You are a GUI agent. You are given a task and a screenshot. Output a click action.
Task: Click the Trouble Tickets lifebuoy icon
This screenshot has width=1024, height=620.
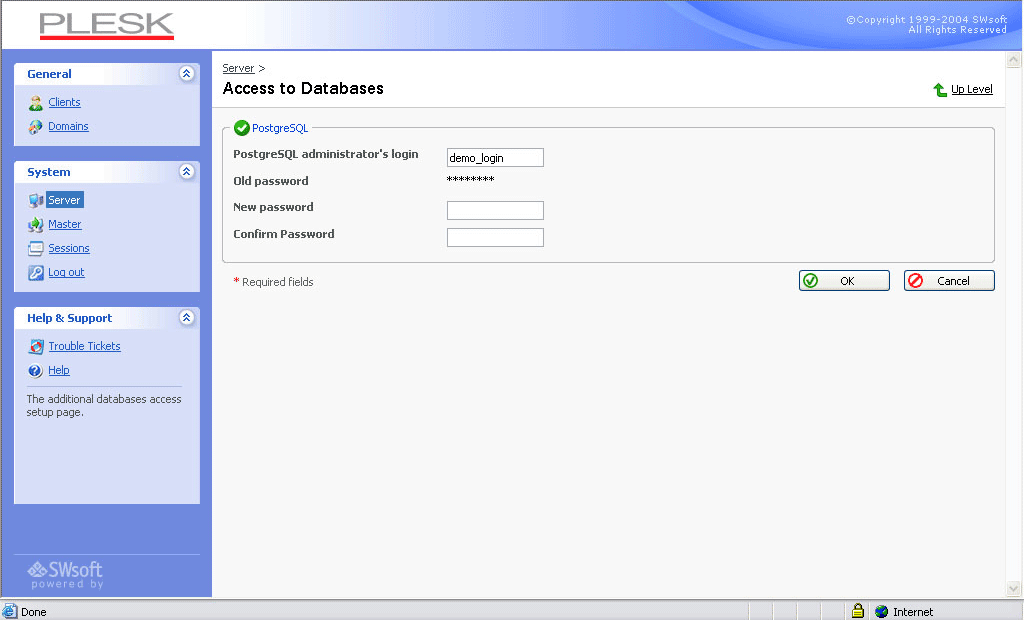[36, 346]
